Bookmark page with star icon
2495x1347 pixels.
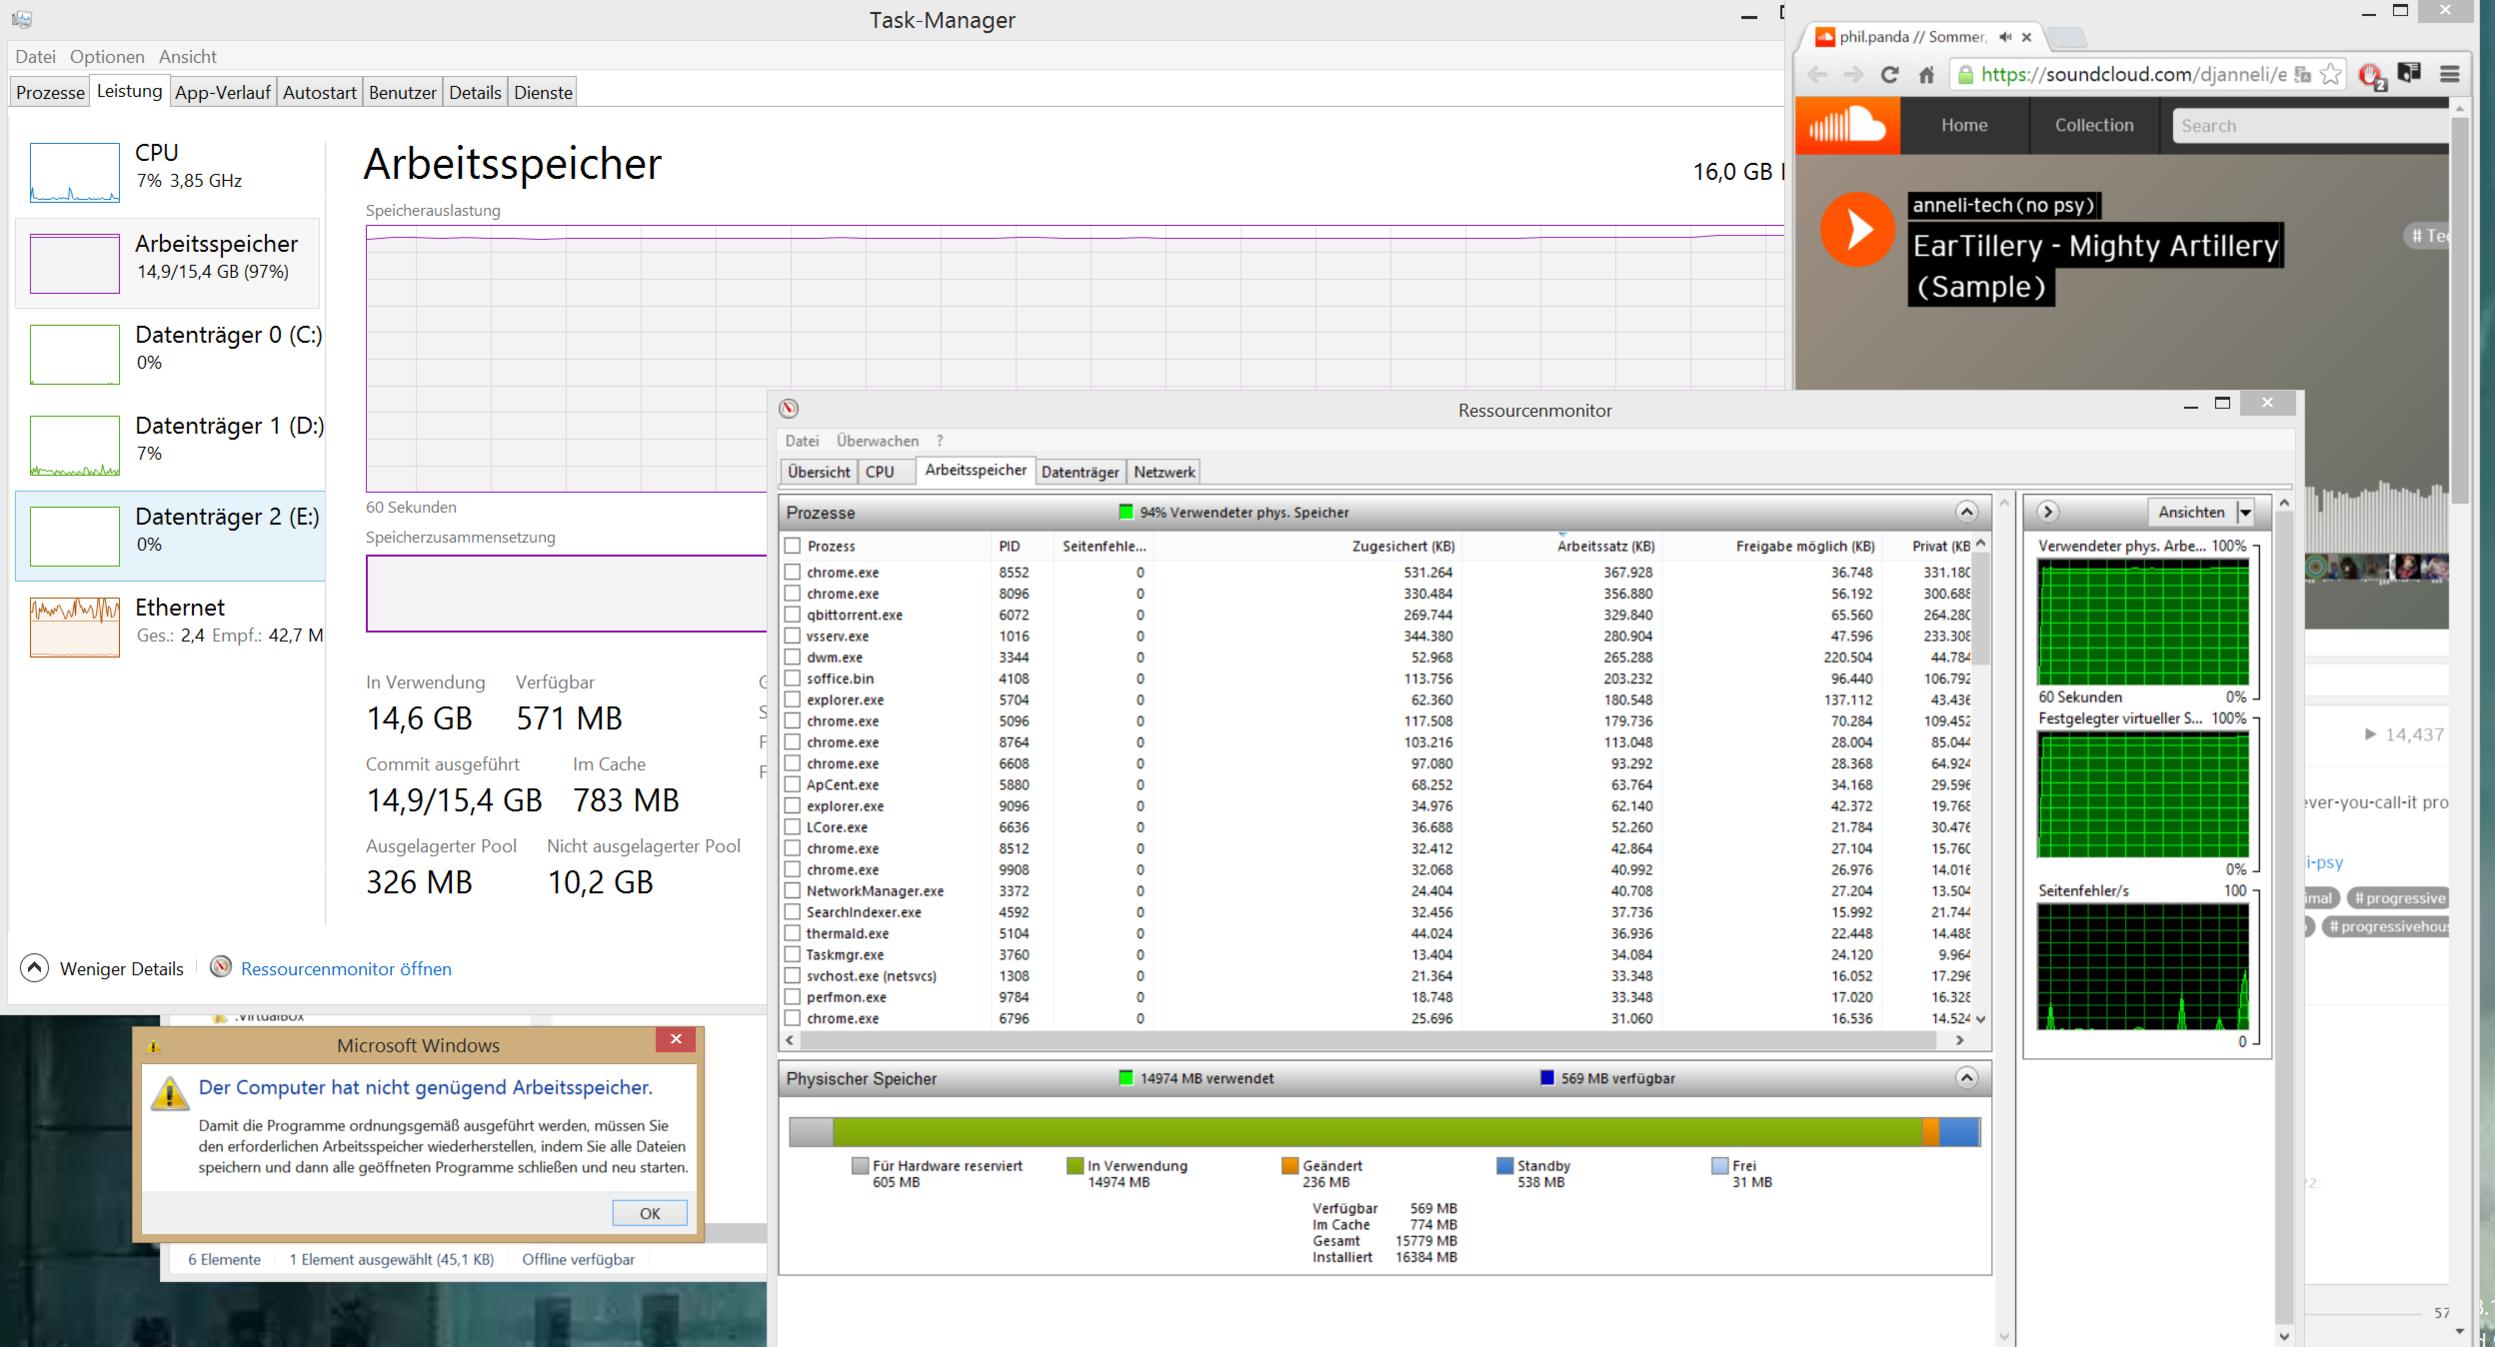pos(2330,74)
